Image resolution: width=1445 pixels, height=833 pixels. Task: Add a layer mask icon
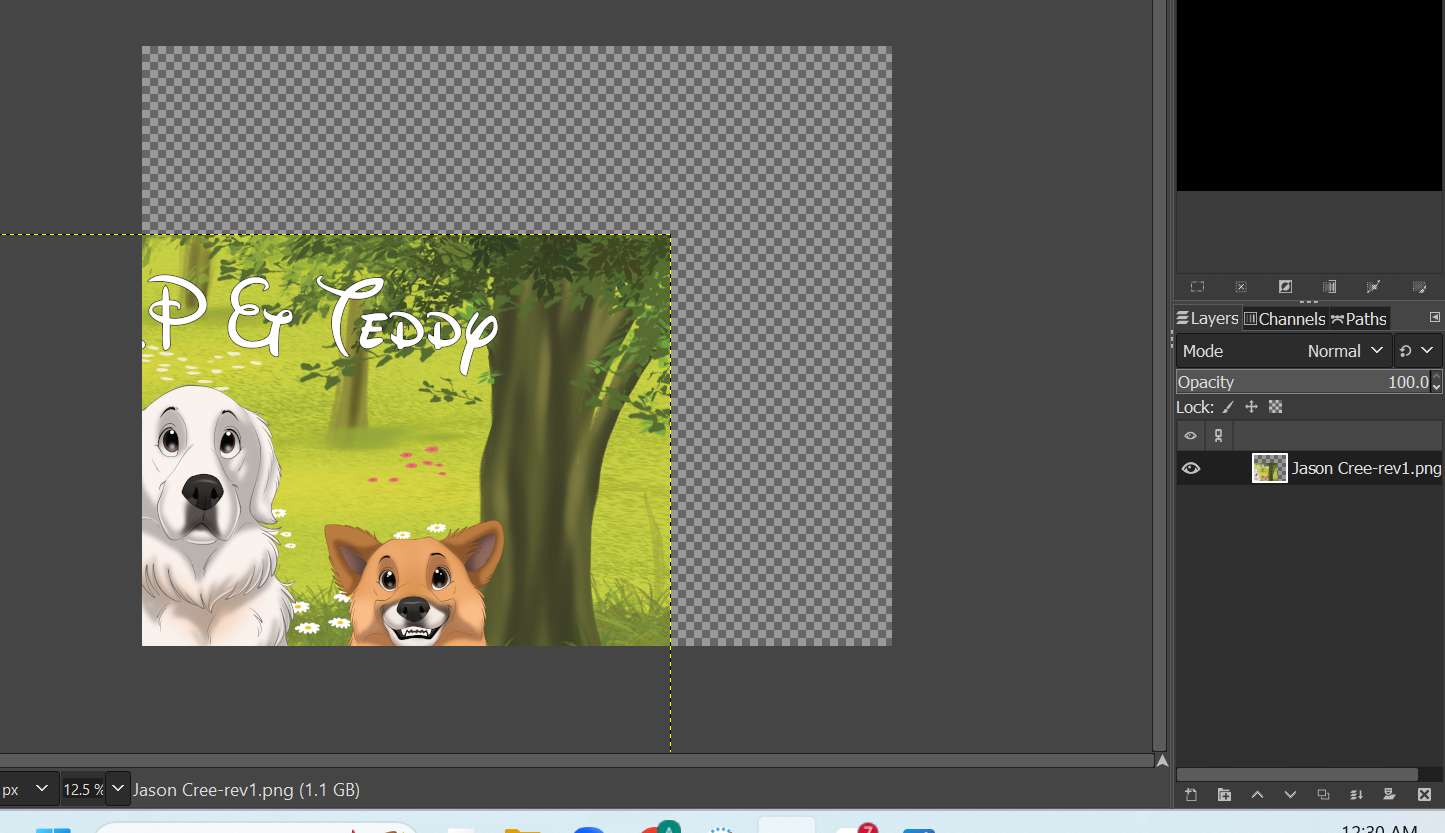coord(1389,795)
